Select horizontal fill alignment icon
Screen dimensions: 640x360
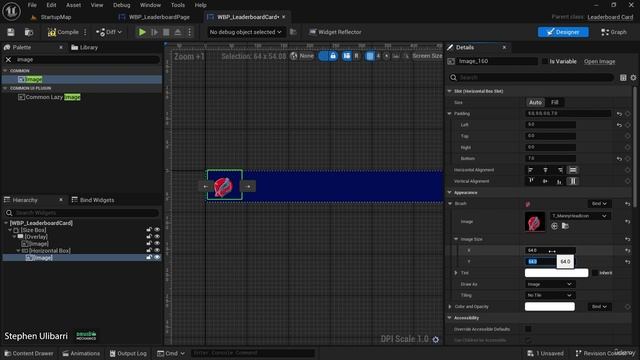point(573,170)
